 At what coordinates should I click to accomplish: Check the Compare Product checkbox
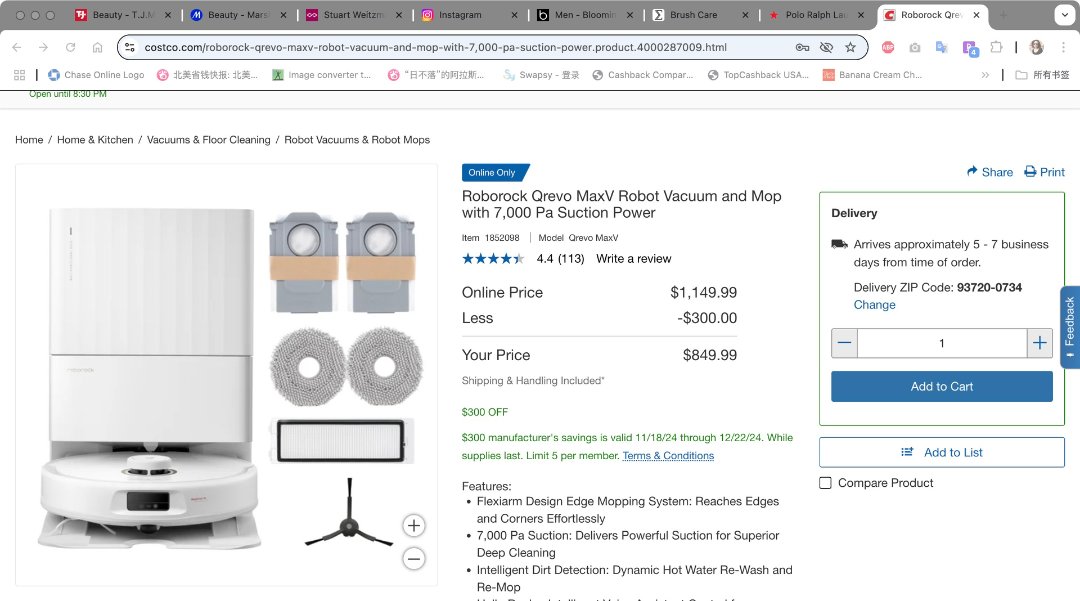pyautogui.click(x=825, y=483)
